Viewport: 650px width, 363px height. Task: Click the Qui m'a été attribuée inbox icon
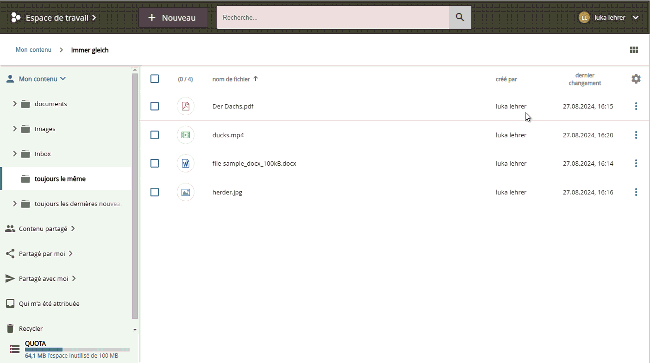pyautogui.click(x=10, y=303)
